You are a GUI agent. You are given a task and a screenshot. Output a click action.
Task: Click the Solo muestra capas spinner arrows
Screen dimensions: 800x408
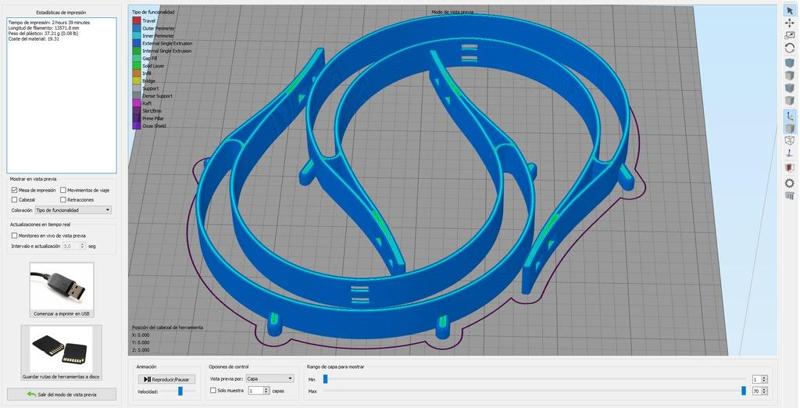(x=266, y=391)
